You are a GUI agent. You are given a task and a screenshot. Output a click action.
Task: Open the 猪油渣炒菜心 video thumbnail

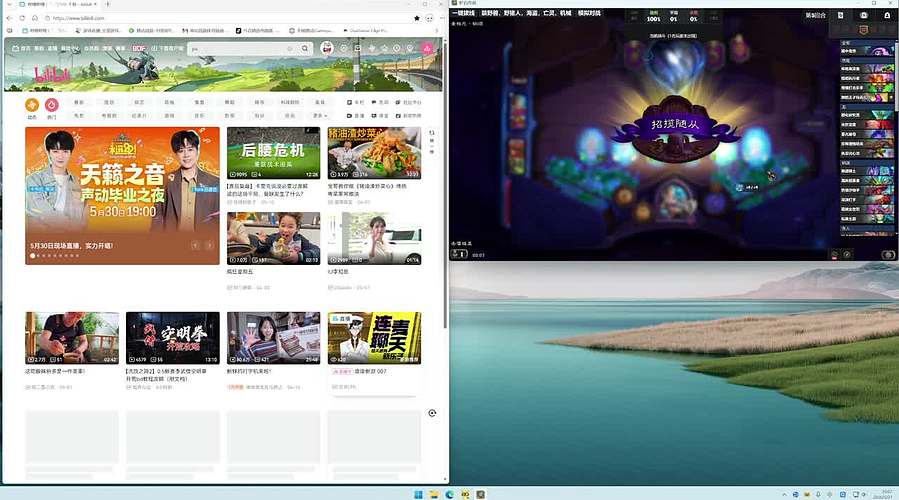click(x=374, y=153)
